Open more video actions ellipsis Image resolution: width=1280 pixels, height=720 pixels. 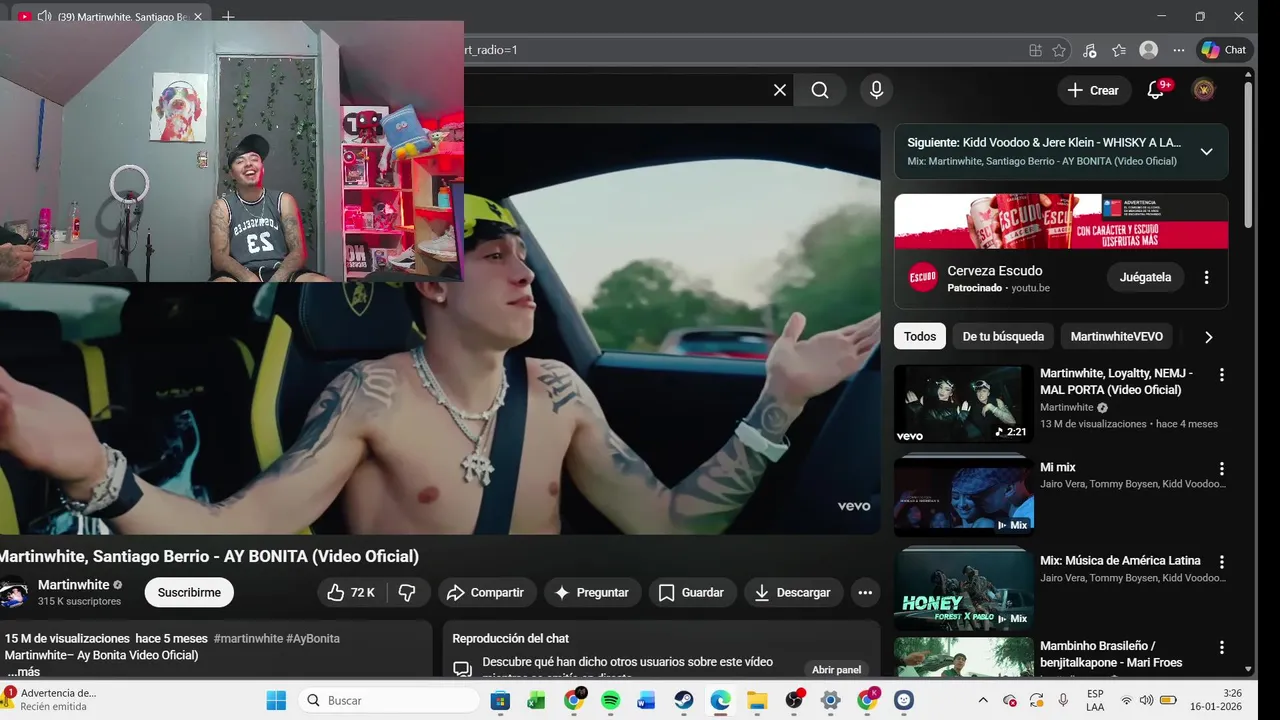(x=865, y=593)
